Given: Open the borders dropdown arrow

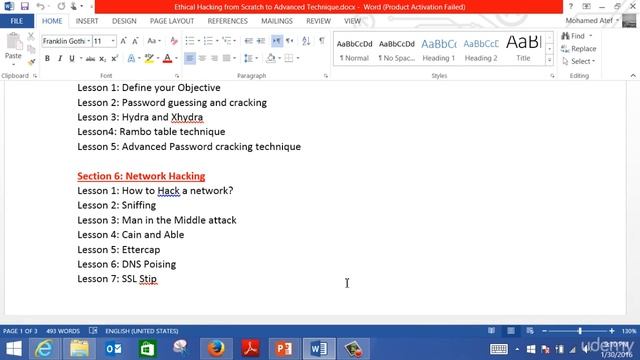Looking at the screenshot, I should coord(298,58).
